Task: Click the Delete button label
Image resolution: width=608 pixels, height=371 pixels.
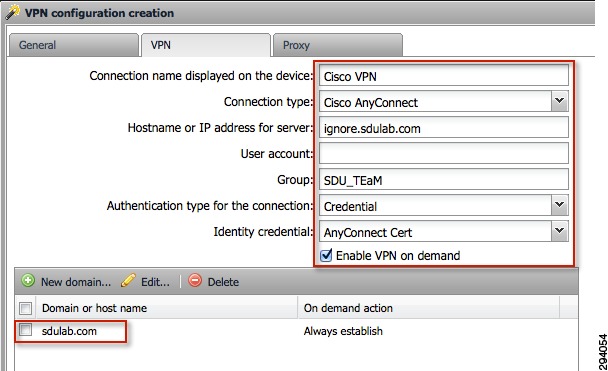Action: click(x=223, y=282)
